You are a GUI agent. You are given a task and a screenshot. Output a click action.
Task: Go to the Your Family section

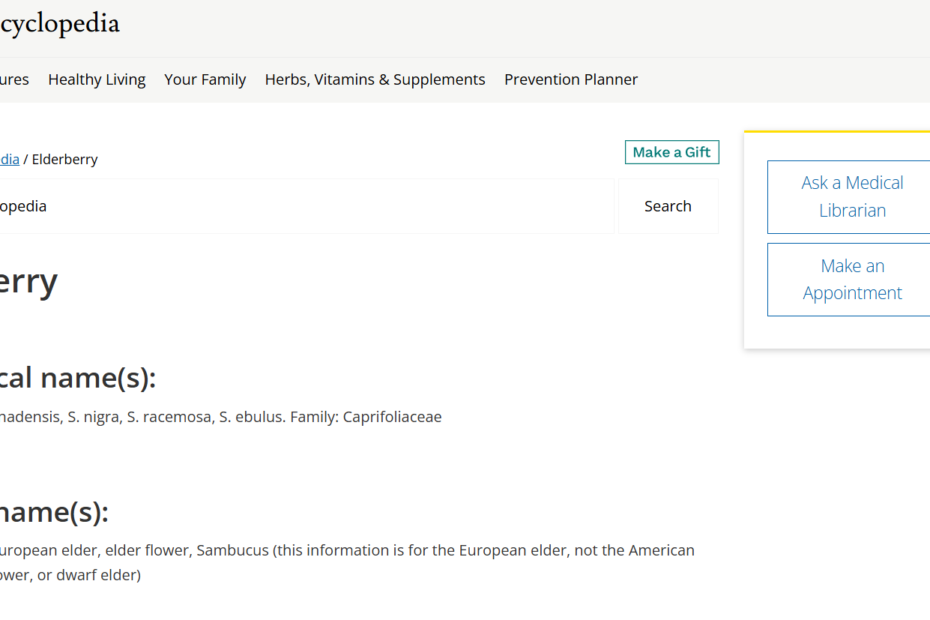[205, 80]
